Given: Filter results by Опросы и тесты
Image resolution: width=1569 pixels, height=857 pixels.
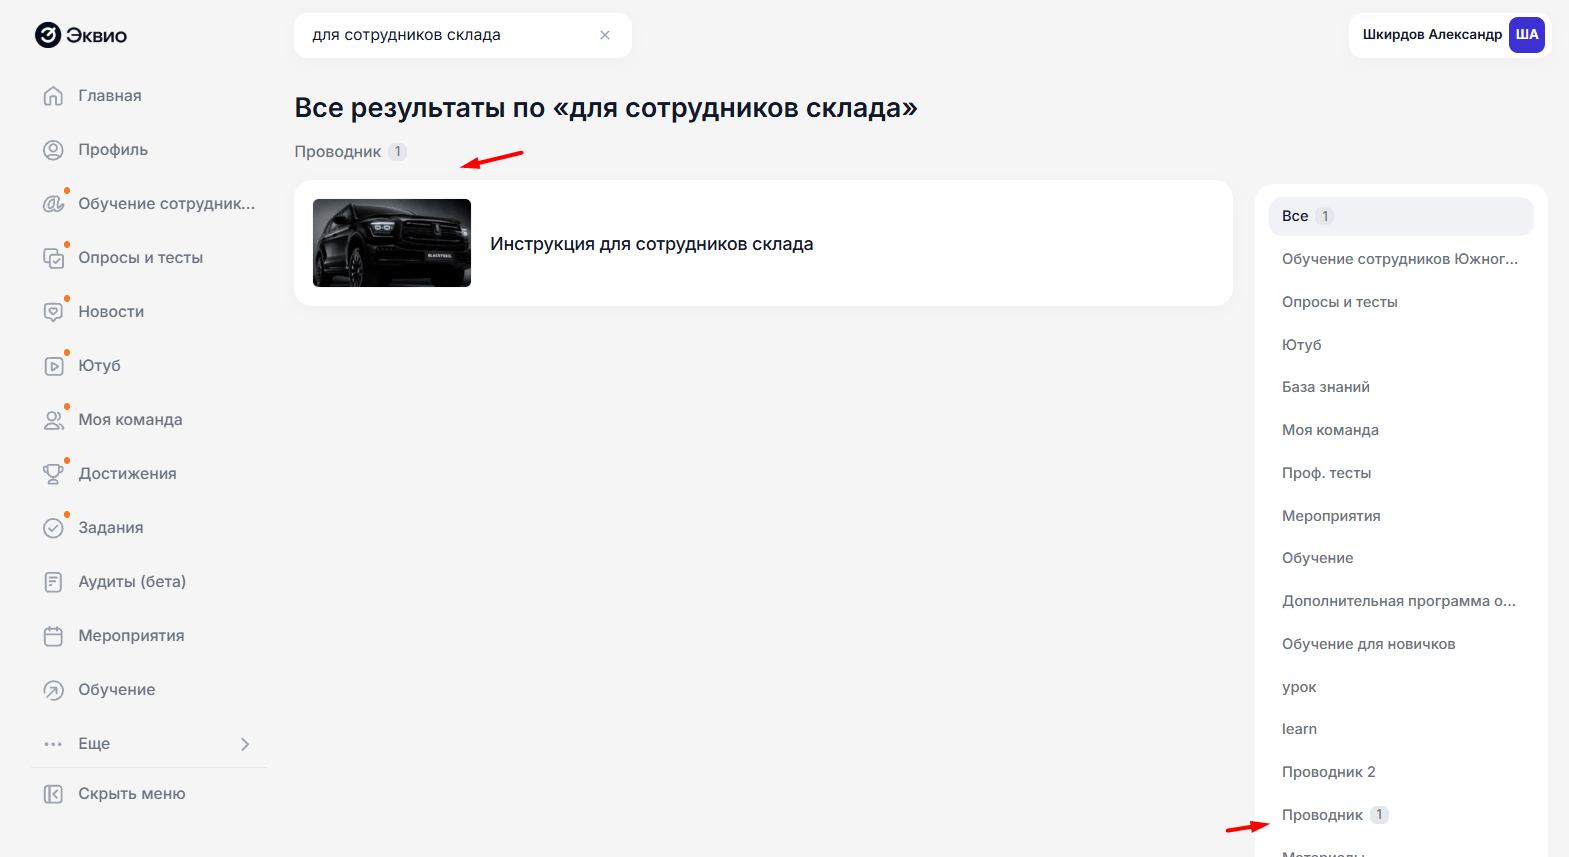Looking at the screenshot, I should (1339, 302).
